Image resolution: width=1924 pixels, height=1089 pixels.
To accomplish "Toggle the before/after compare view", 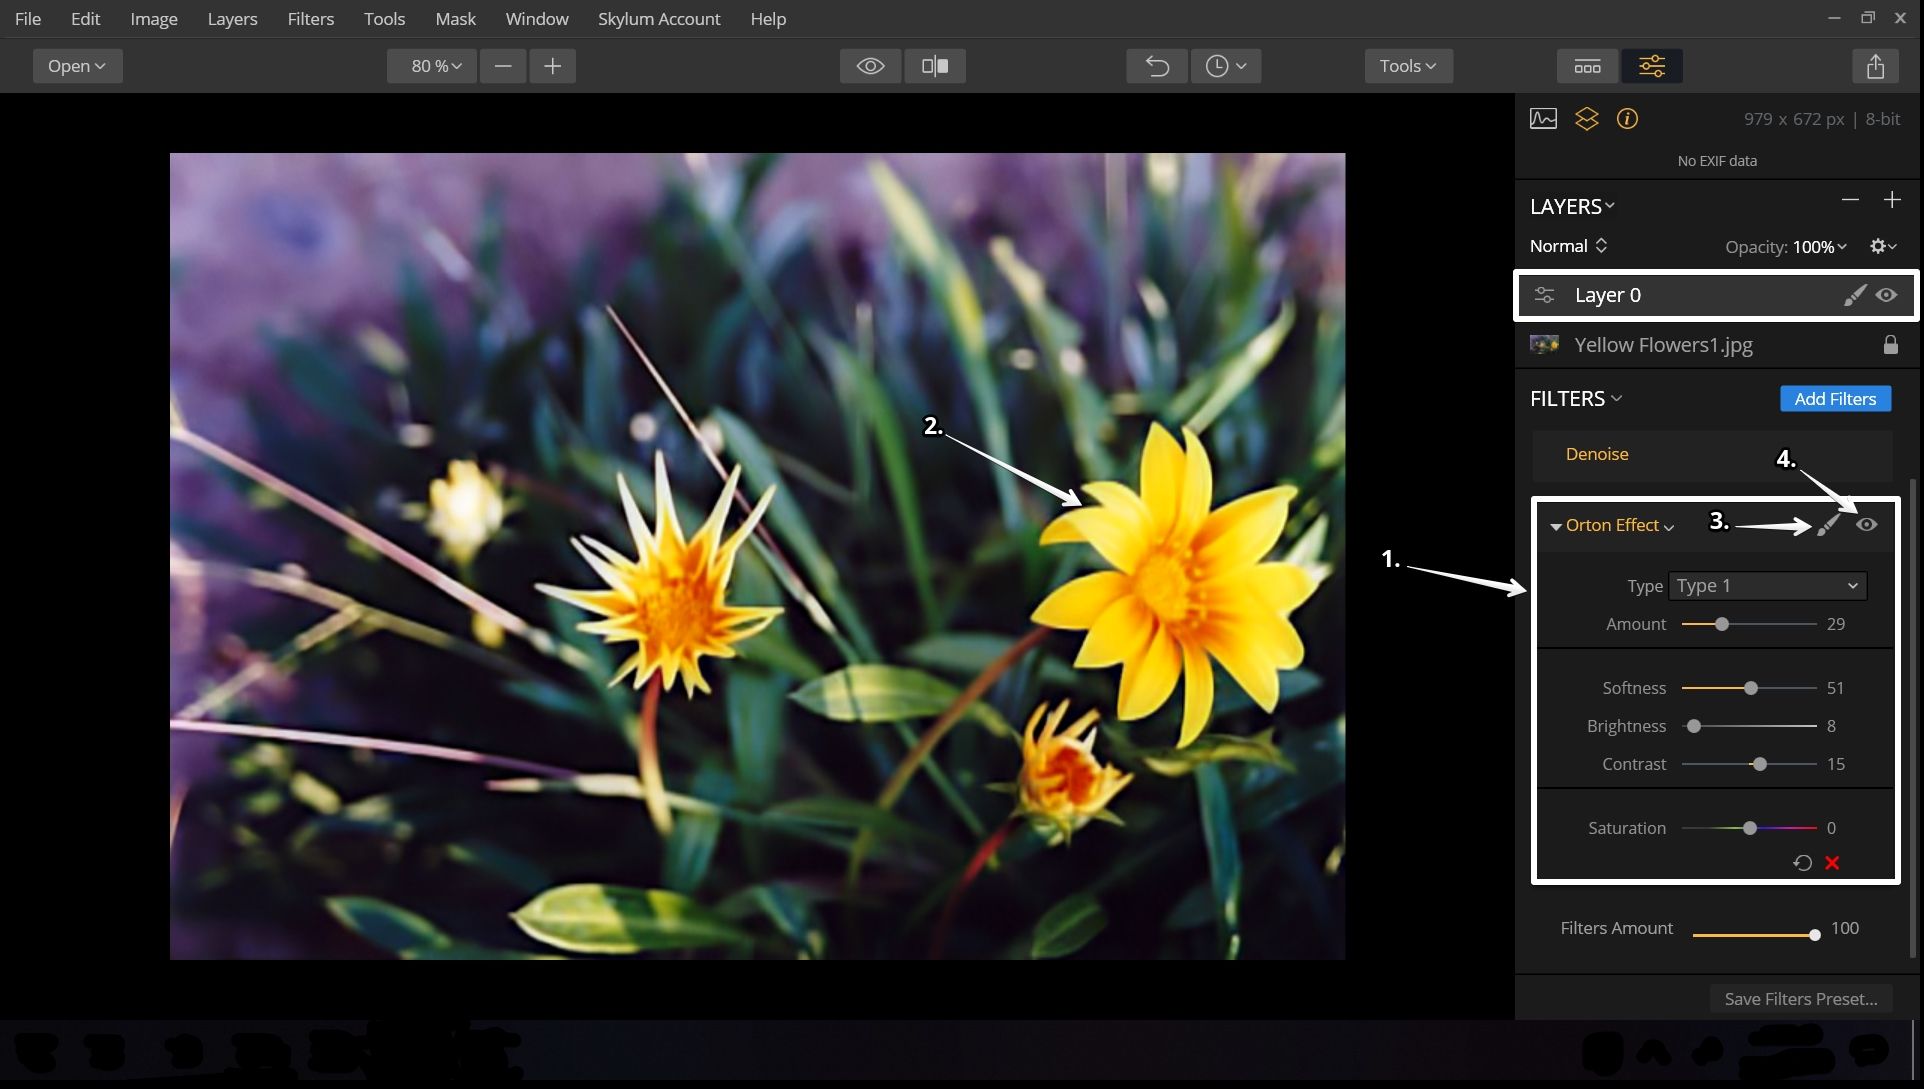I will point(935,66).
